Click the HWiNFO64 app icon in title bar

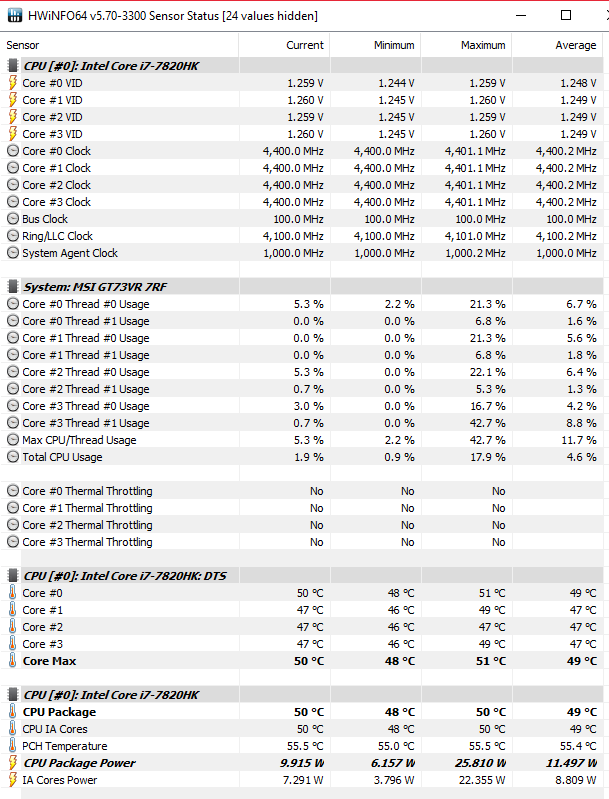14,16
